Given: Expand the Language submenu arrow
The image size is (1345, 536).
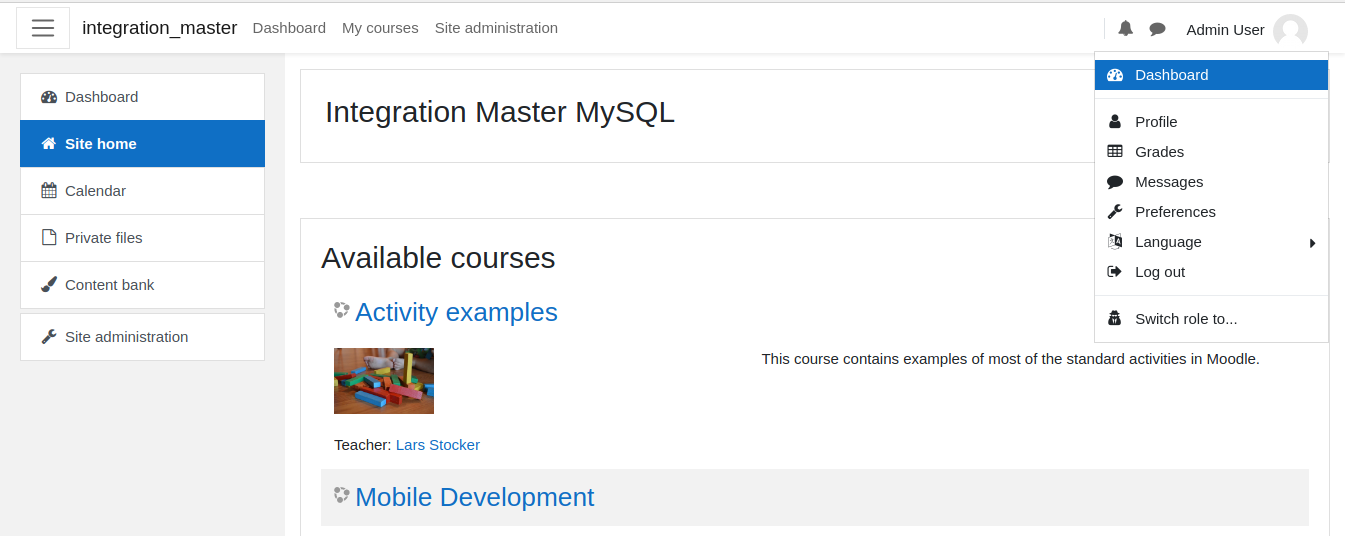Looking at the screenshot, I should pos(1312,243).
